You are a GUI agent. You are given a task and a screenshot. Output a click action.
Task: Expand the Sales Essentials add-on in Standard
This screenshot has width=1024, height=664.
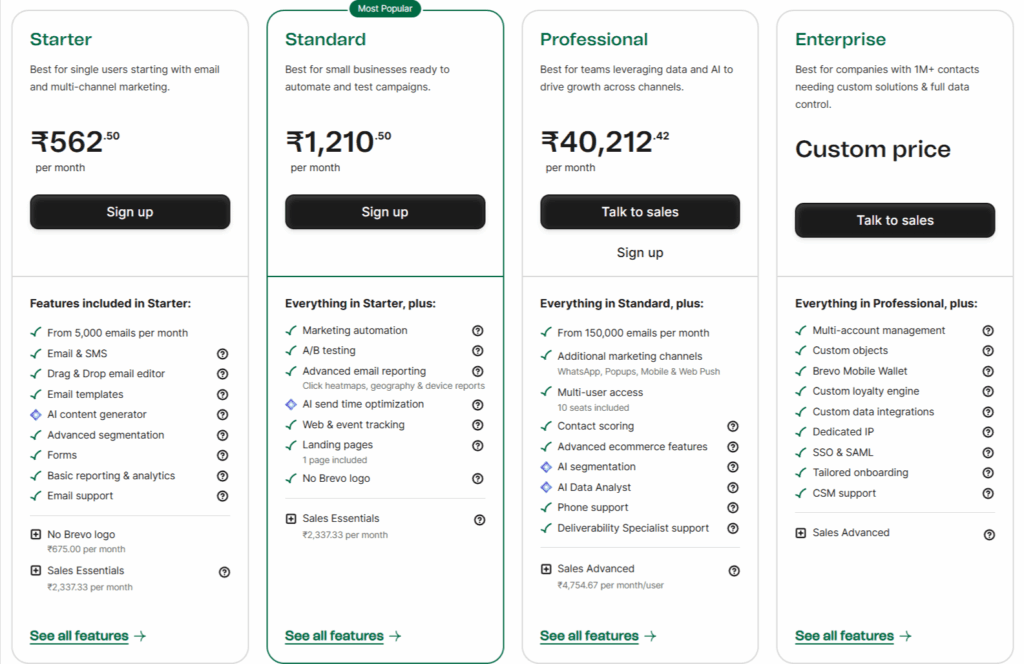point(291,519)
